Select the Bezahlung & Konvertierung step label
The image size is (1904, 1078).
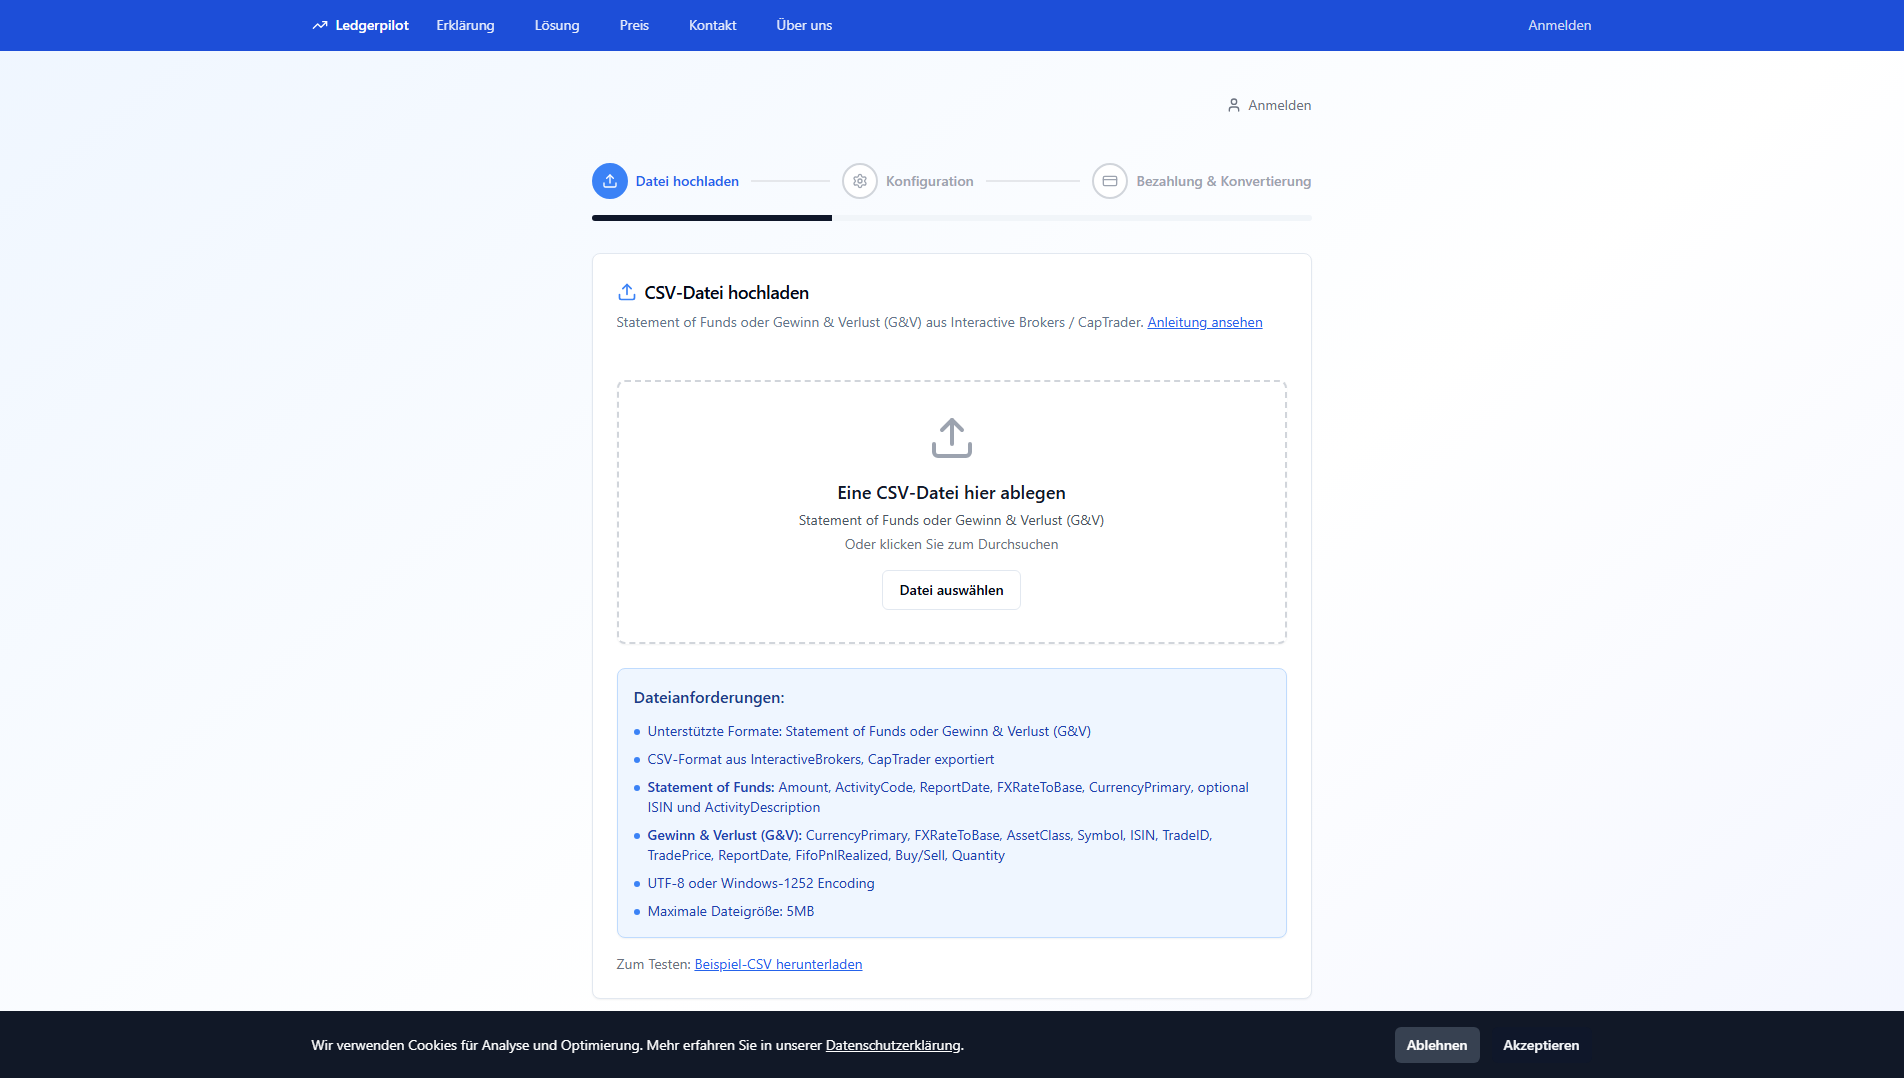pos(1223,181)
